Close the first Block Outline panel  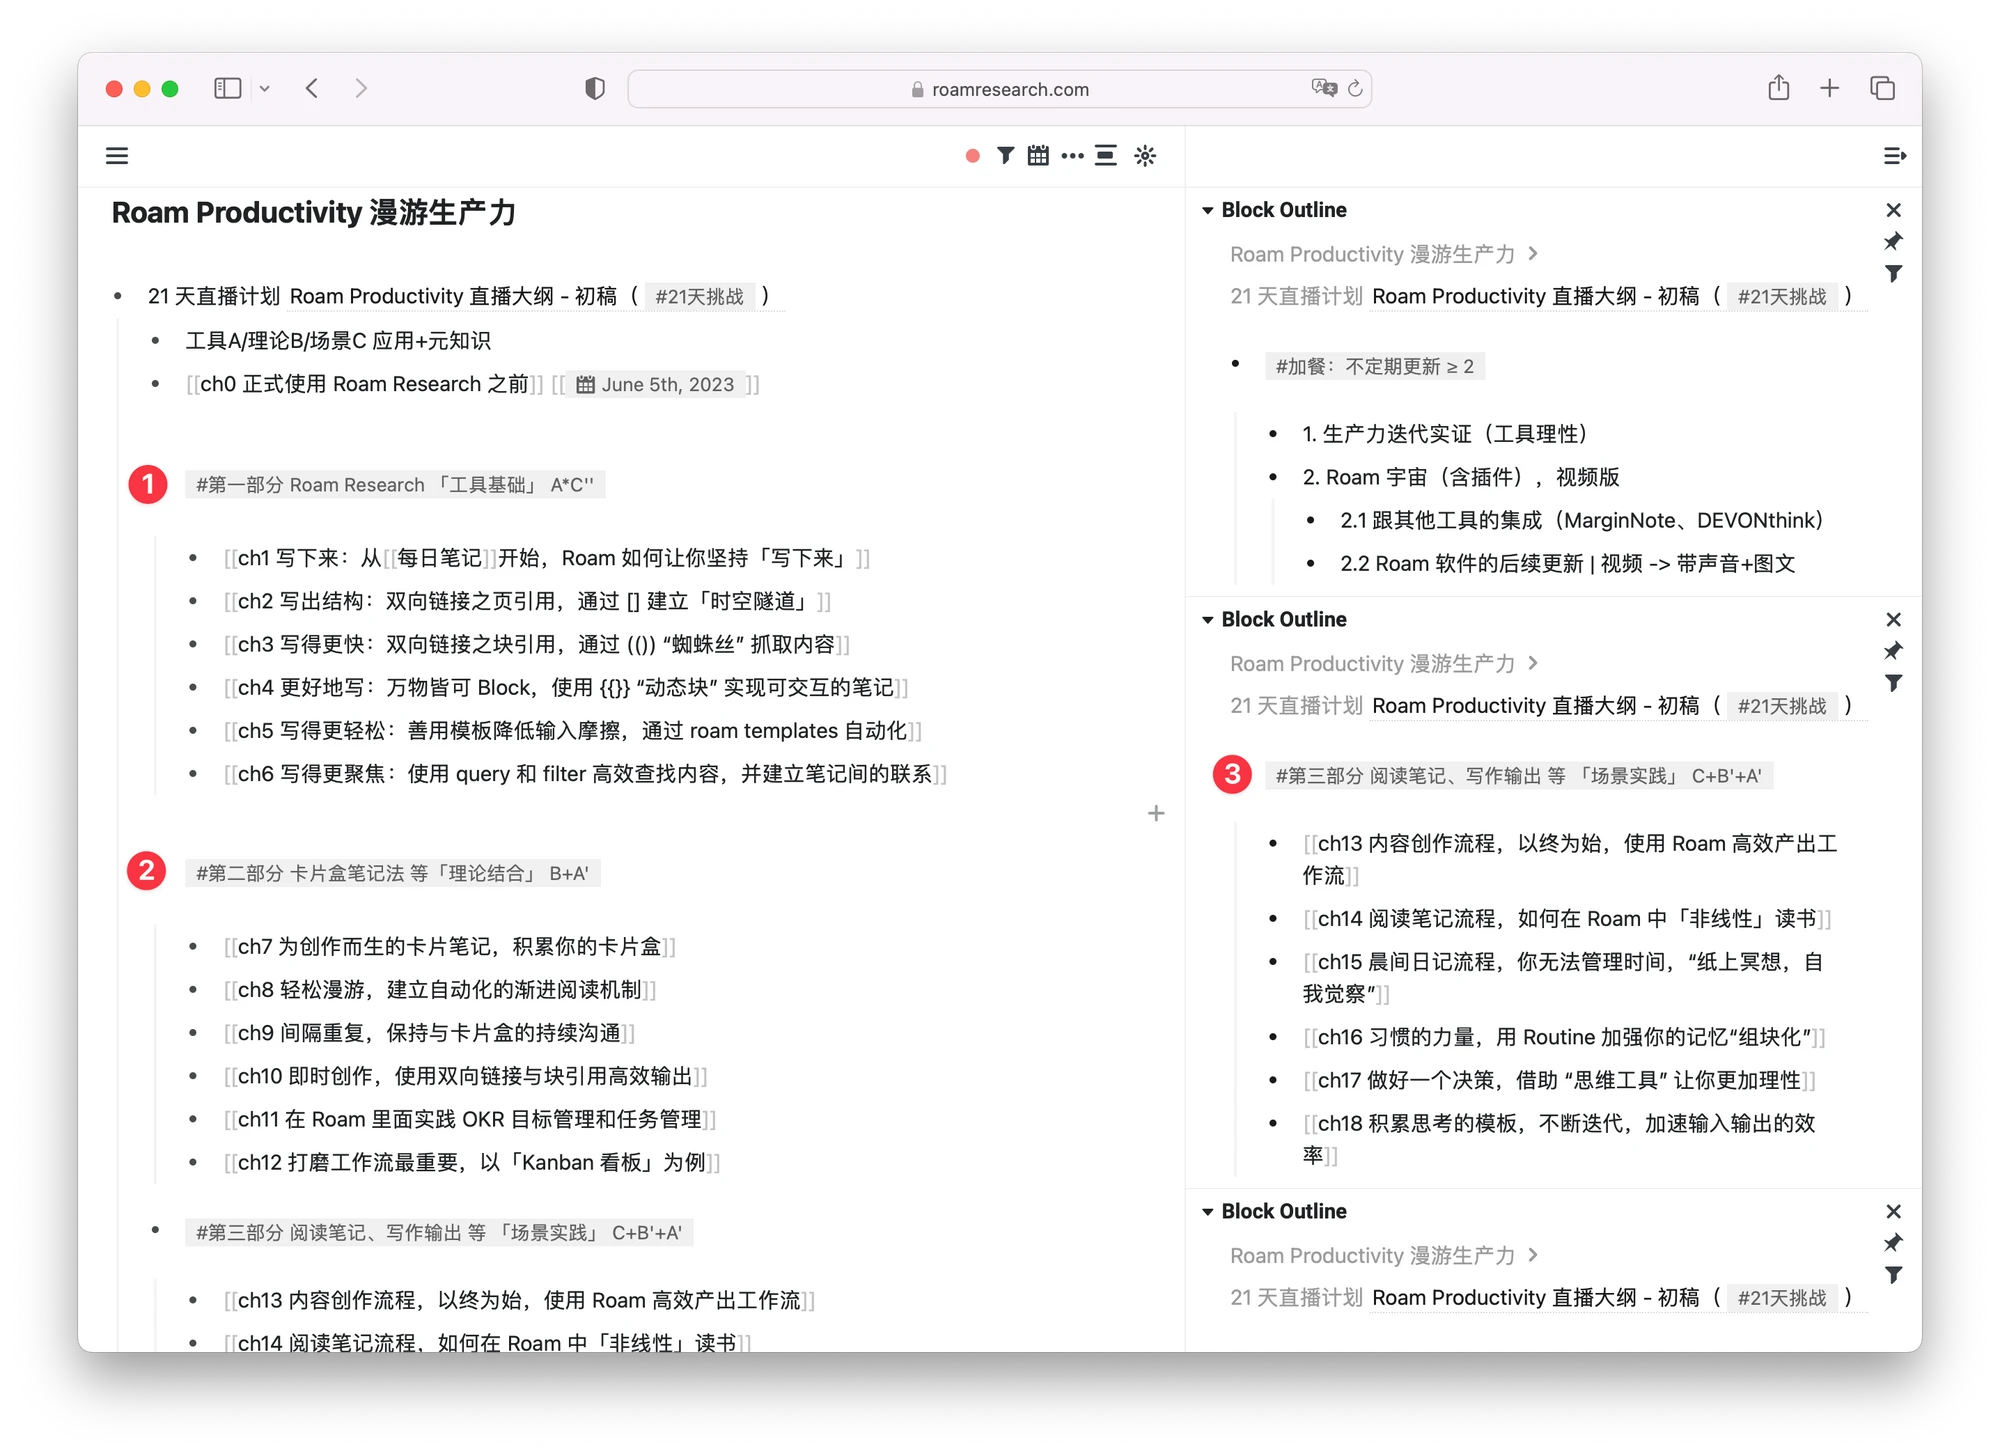click(x=1893, y=210)
